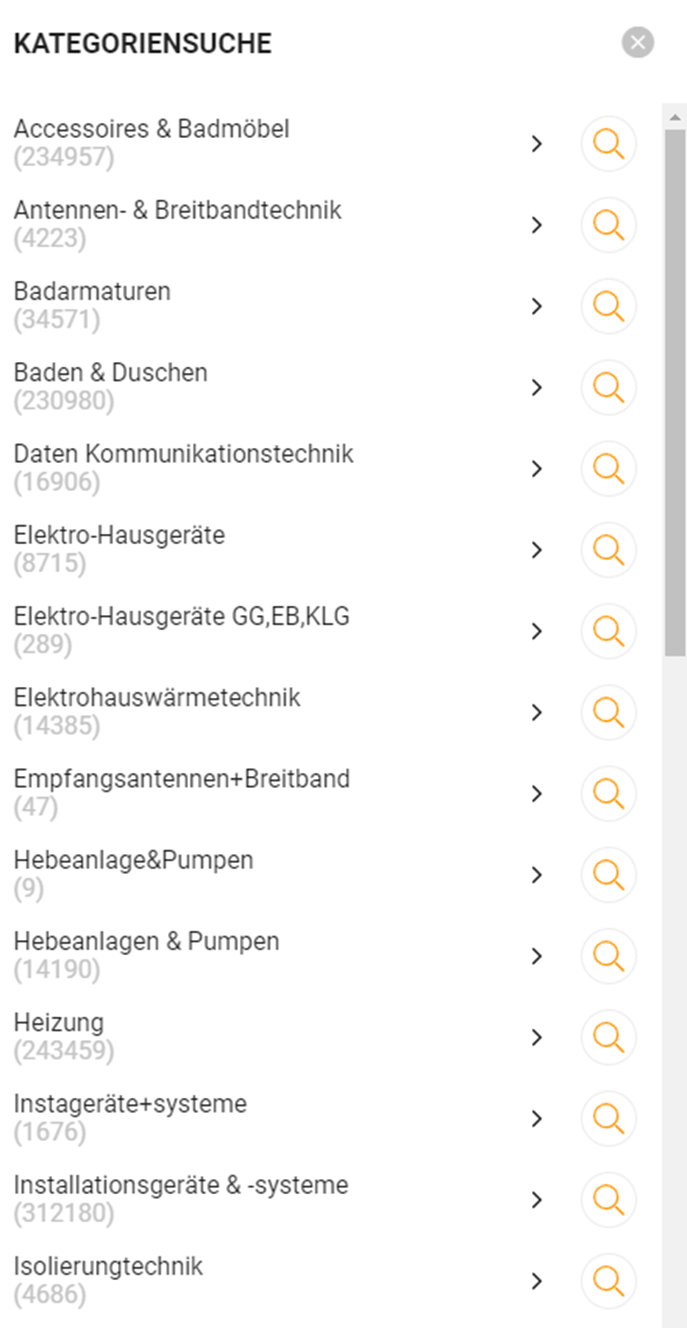Expand Installationsgeräte & -systeme arrow
The width and height of the screenshot is (687, 1328).
point(537,1200)
